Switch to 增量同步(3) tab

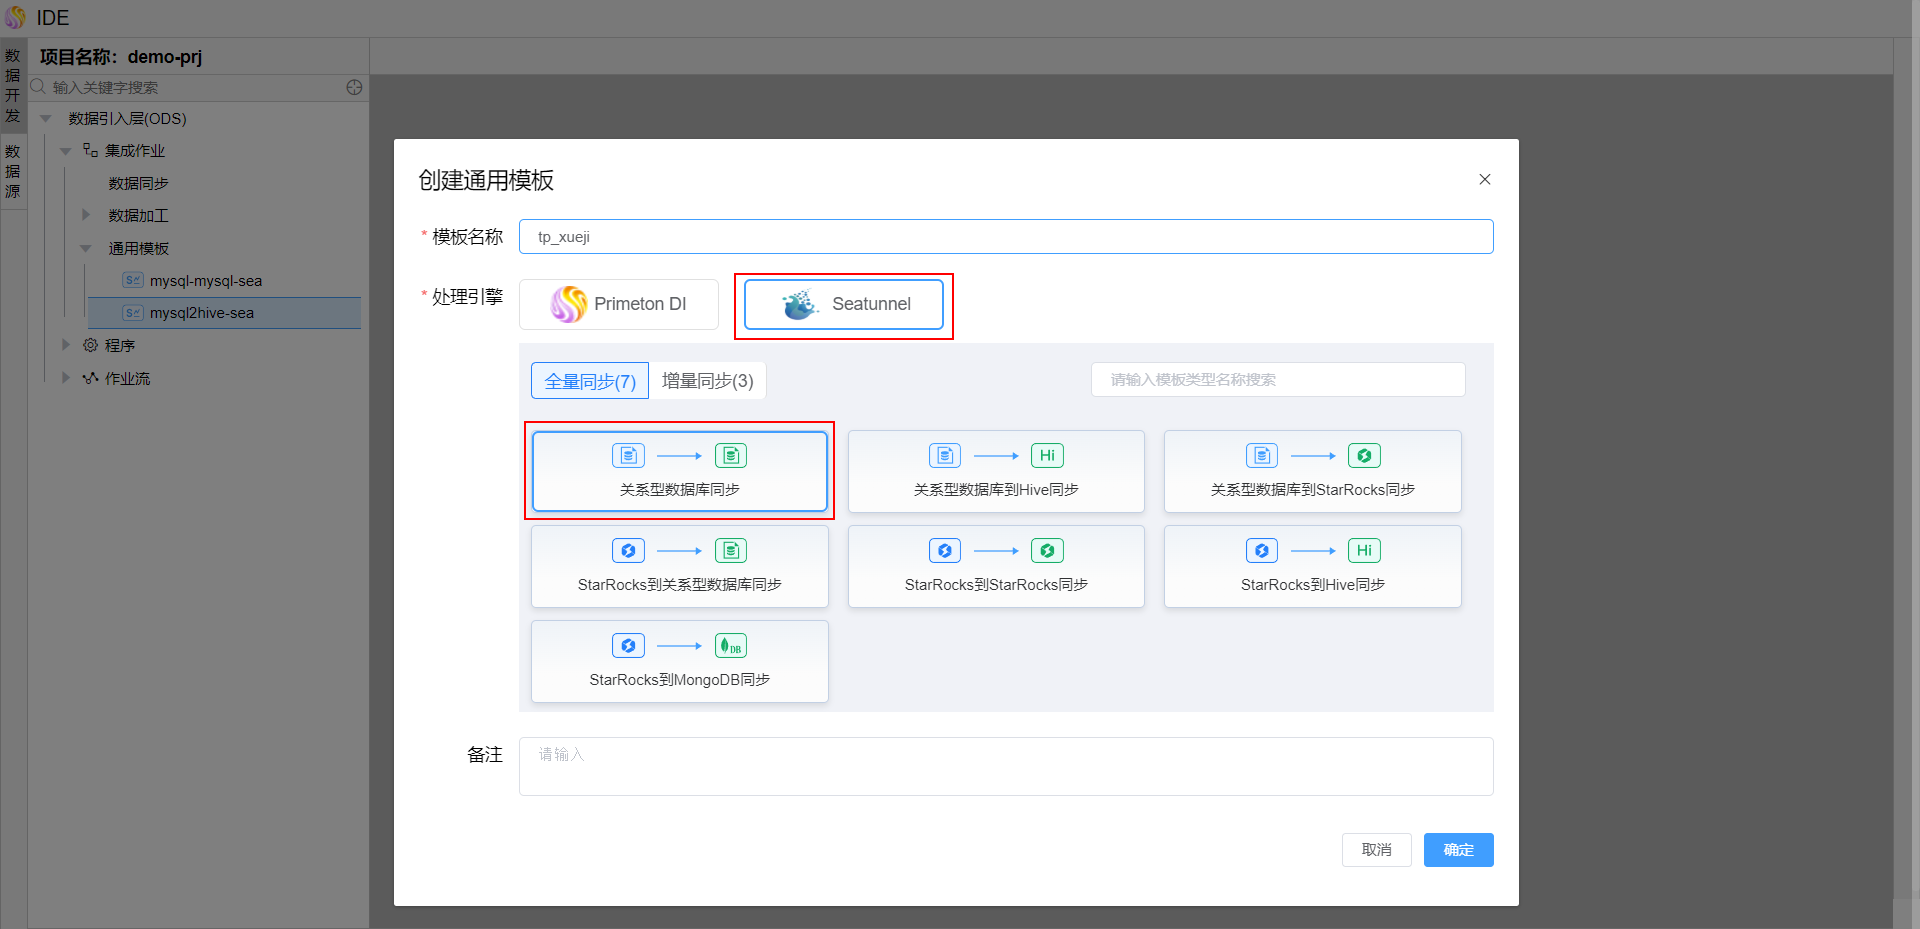pos(708,381)
